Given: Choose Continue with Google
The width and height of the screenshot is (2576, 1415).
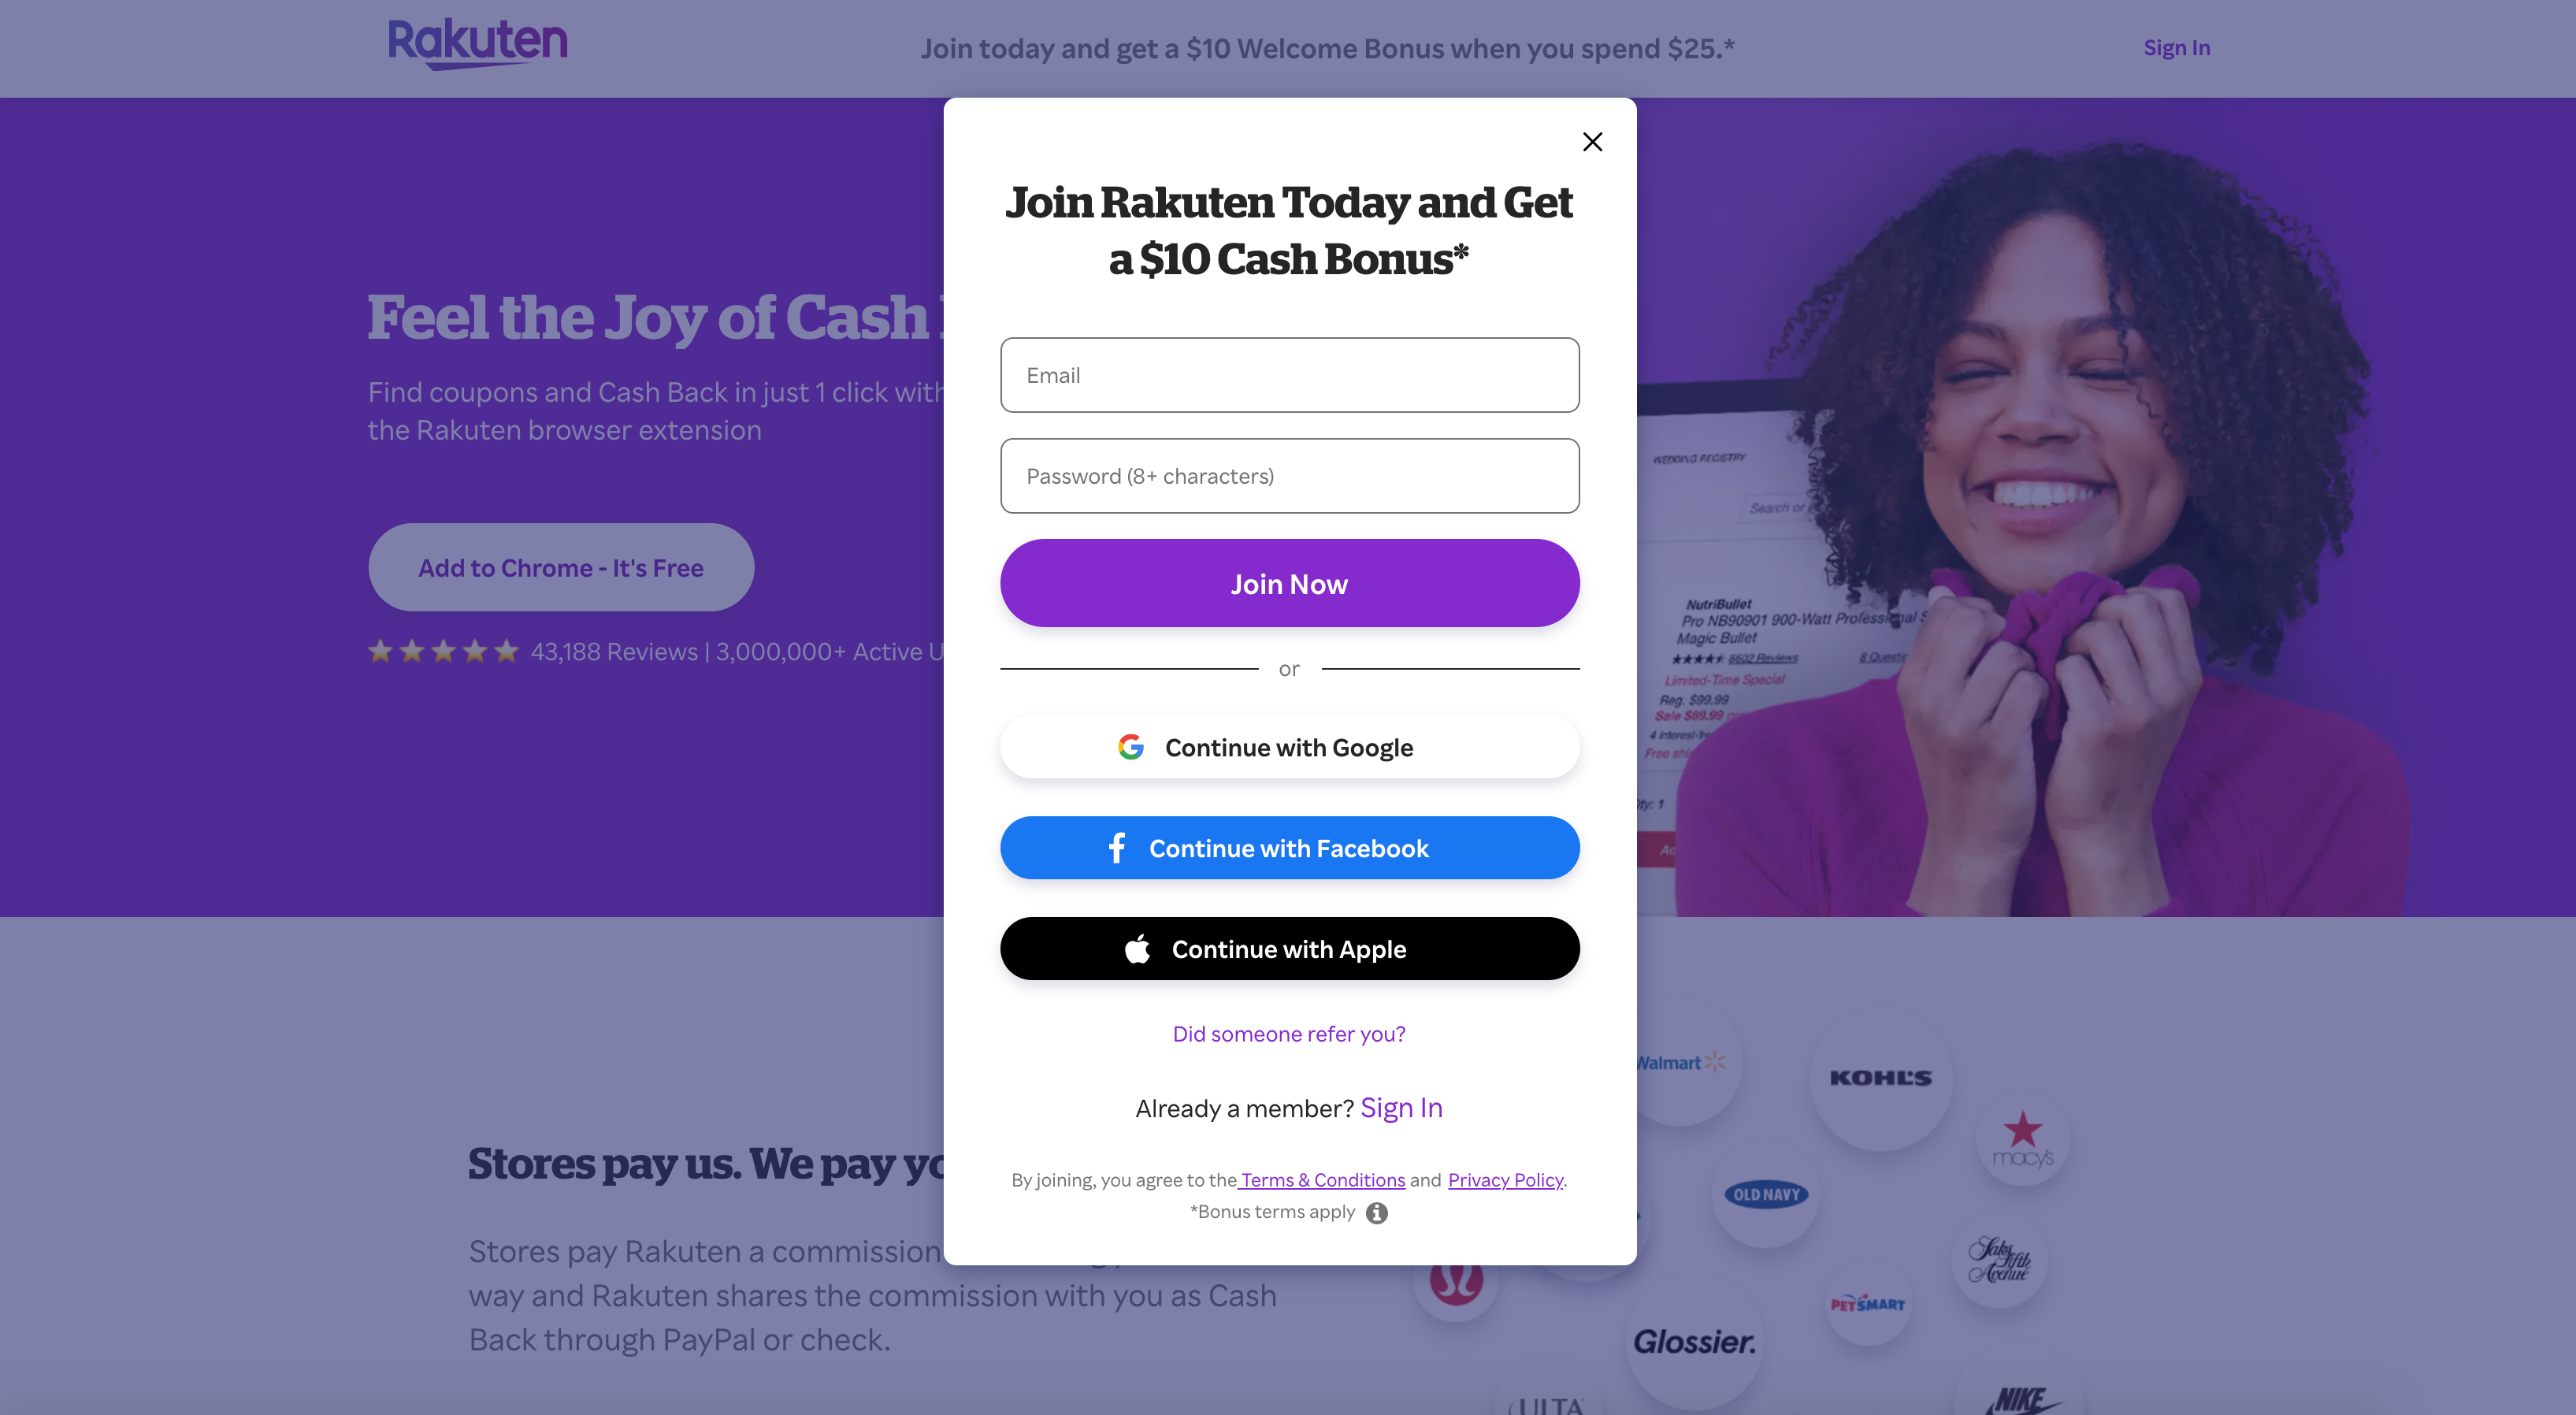Looking at the screenshot, I should click(1289, 747).
